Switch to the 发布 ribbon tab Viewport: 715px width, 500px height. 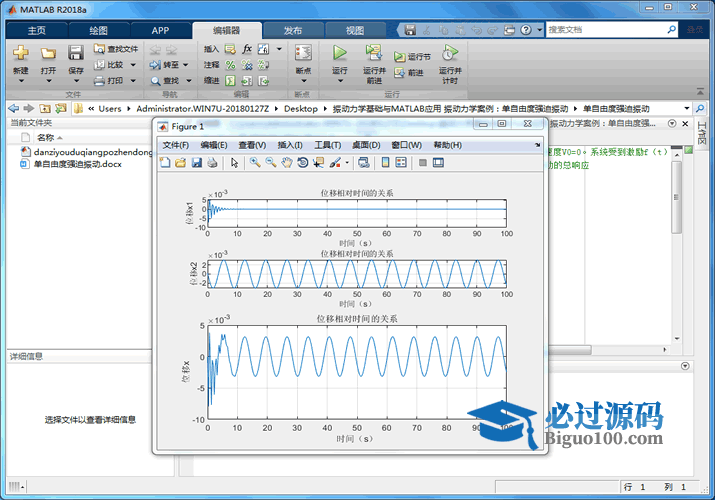[293, 31]
